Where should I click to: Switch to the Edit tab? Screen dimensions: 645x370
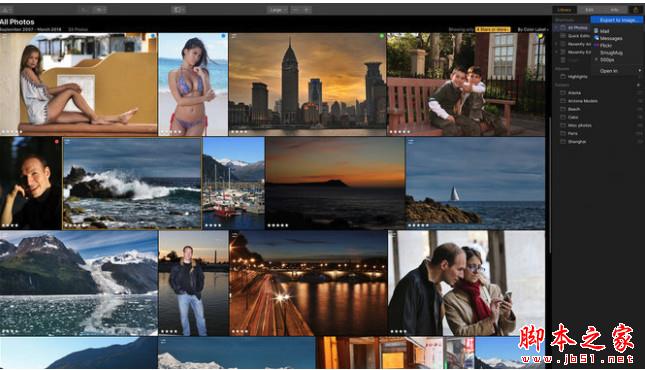tap(589, 10)
